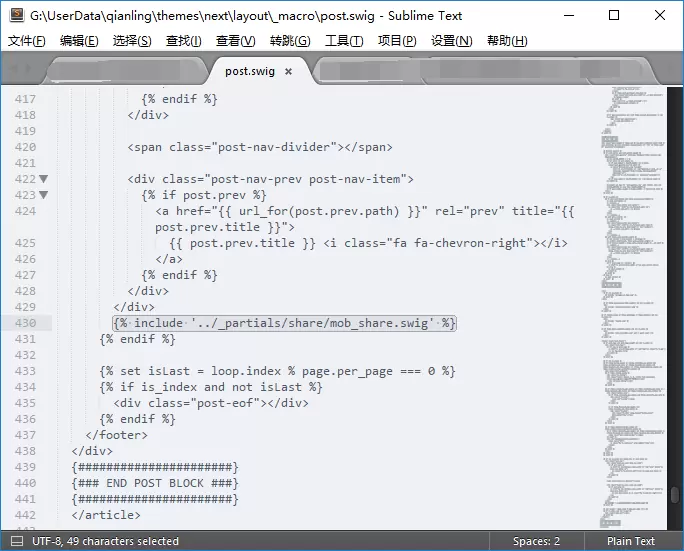Viewport: 684px width, 551px height.
Task: Open the 帮助(H) menu
Action: [x=506, y=41]
